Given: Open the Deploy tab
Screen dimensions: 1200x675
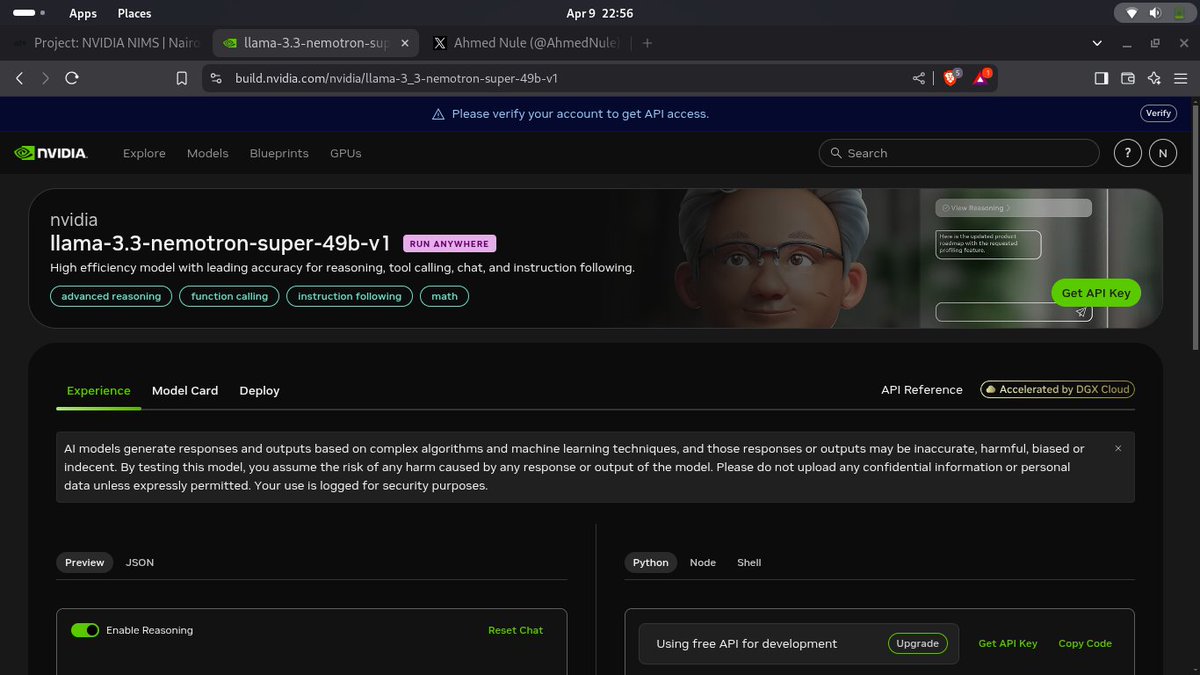Looking at the screenshot, I should point(259,391).
